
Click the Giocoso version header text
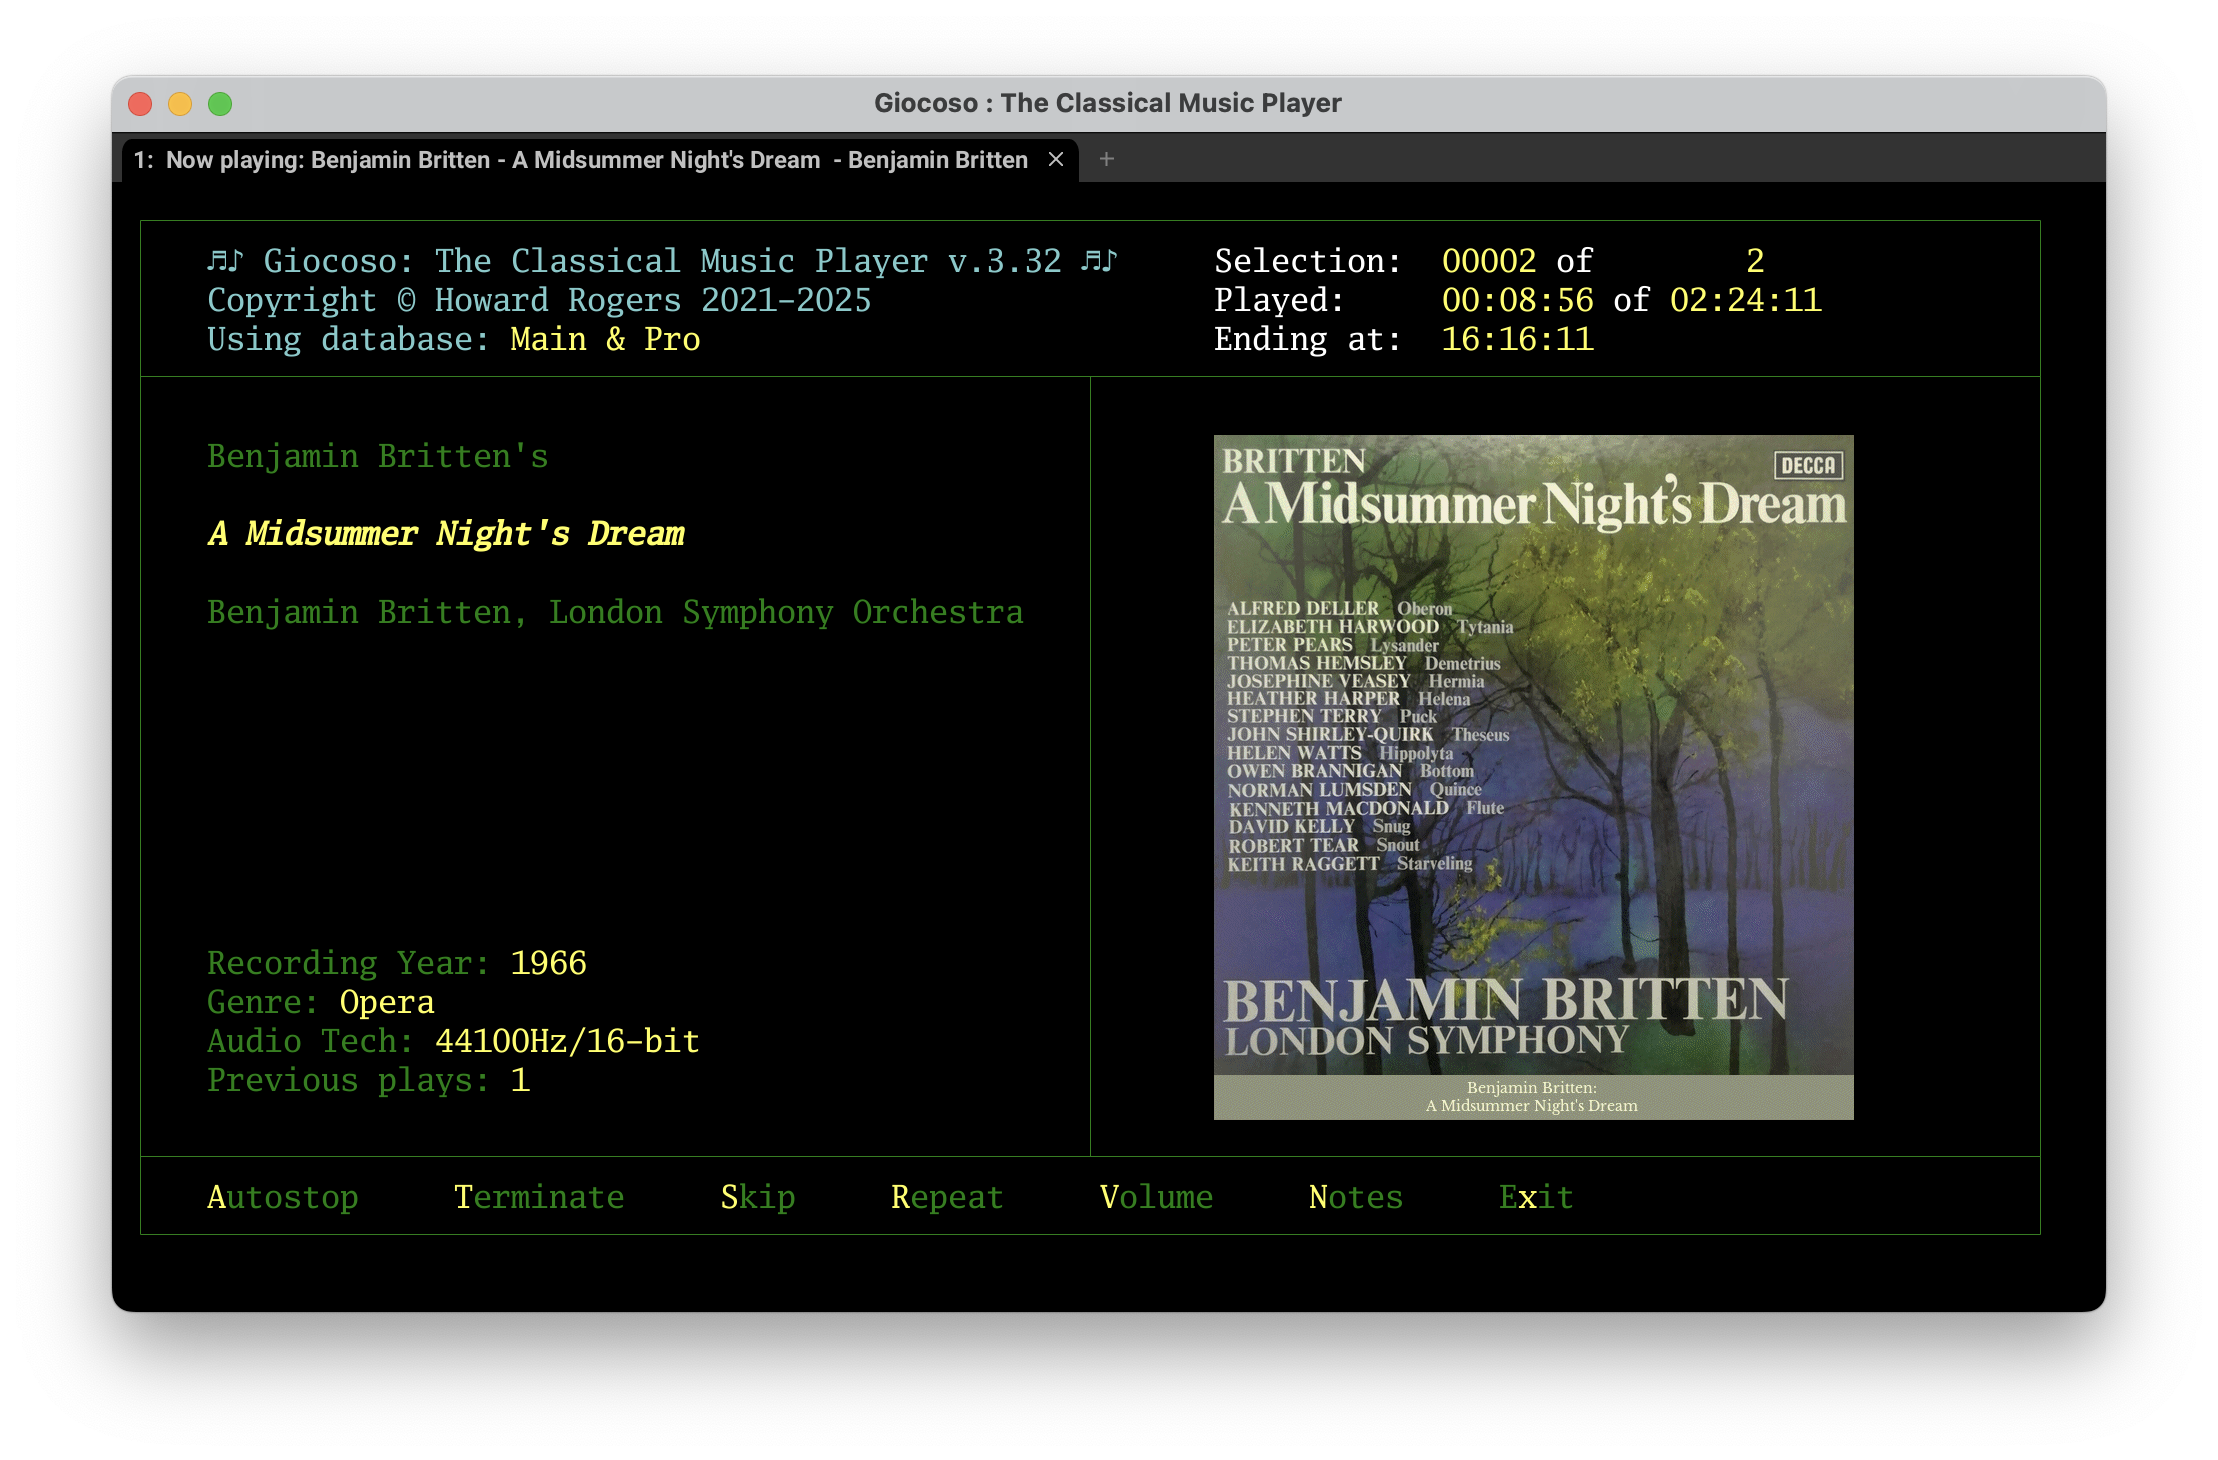pyautogui.click(x=663, y=260)
